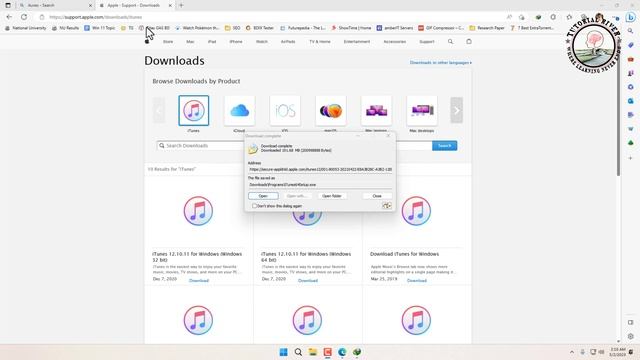Viewport: 640px width, 360px height.
Task: Click the Apple site search magnifier icon
Action: coord(450,42)
